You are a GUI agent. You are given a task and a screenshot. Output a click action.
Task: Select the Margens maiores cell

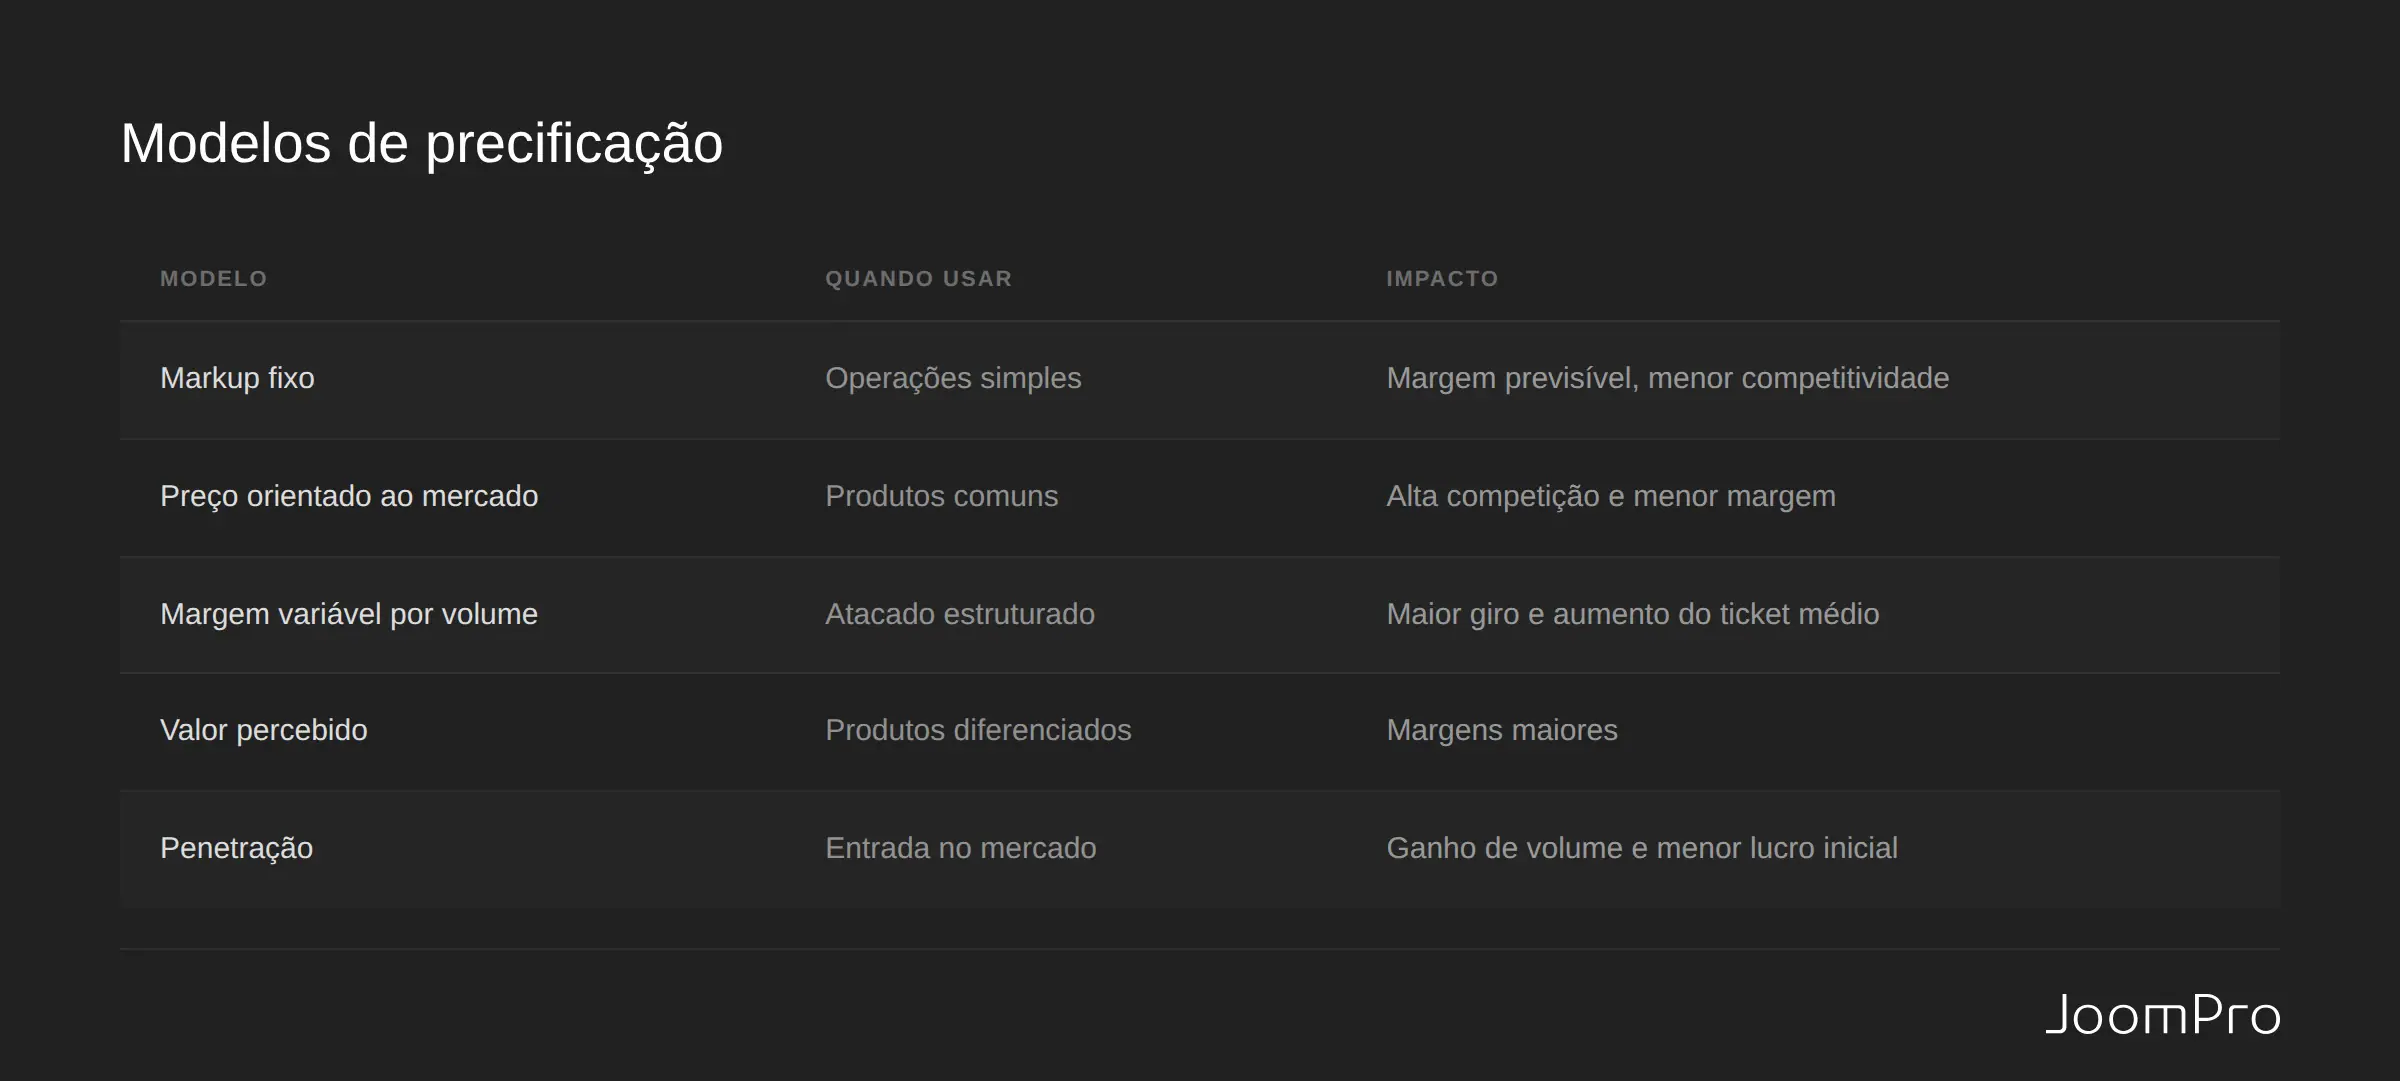click(1502, 730)
